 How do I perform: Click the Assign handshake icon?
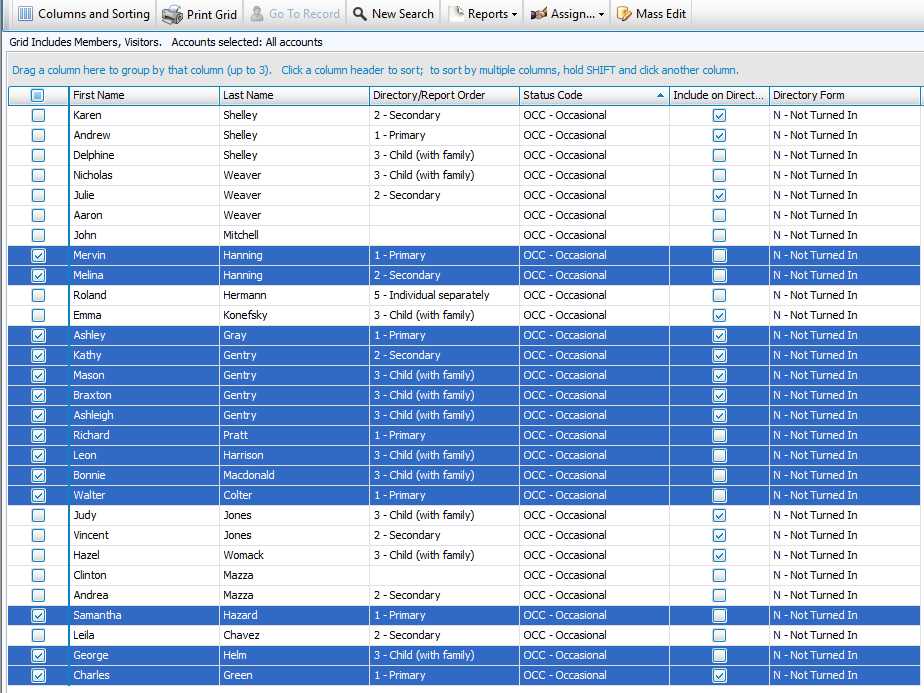[539, 14]
